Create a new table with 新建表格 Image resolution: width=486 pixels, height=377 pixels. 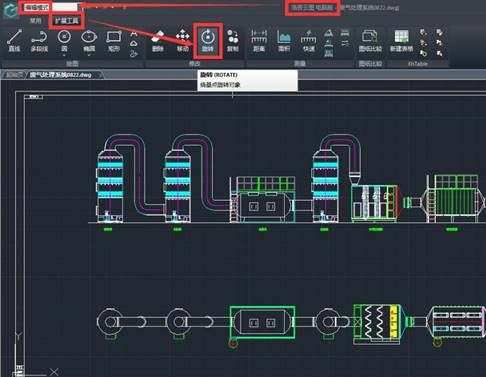tap(402, 41)
